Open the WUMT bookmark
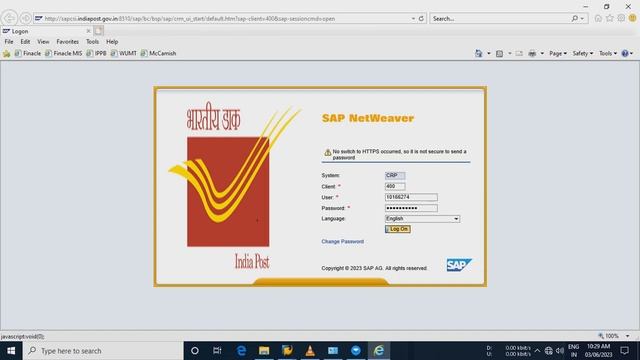Viewport: 640px width, 360px height. pyautogui.click(x=124, y=53)
